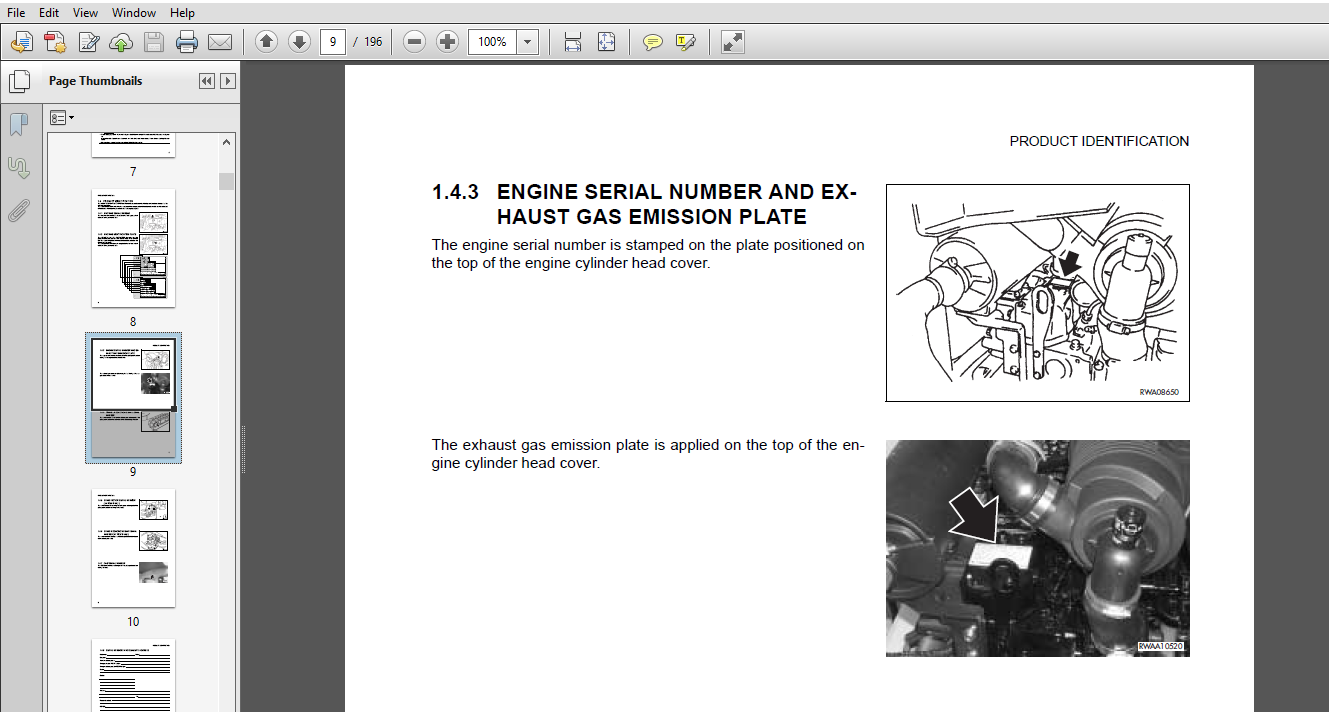Click the page number field showing 9
The image size is (1329, 712).
pos(333,42)
